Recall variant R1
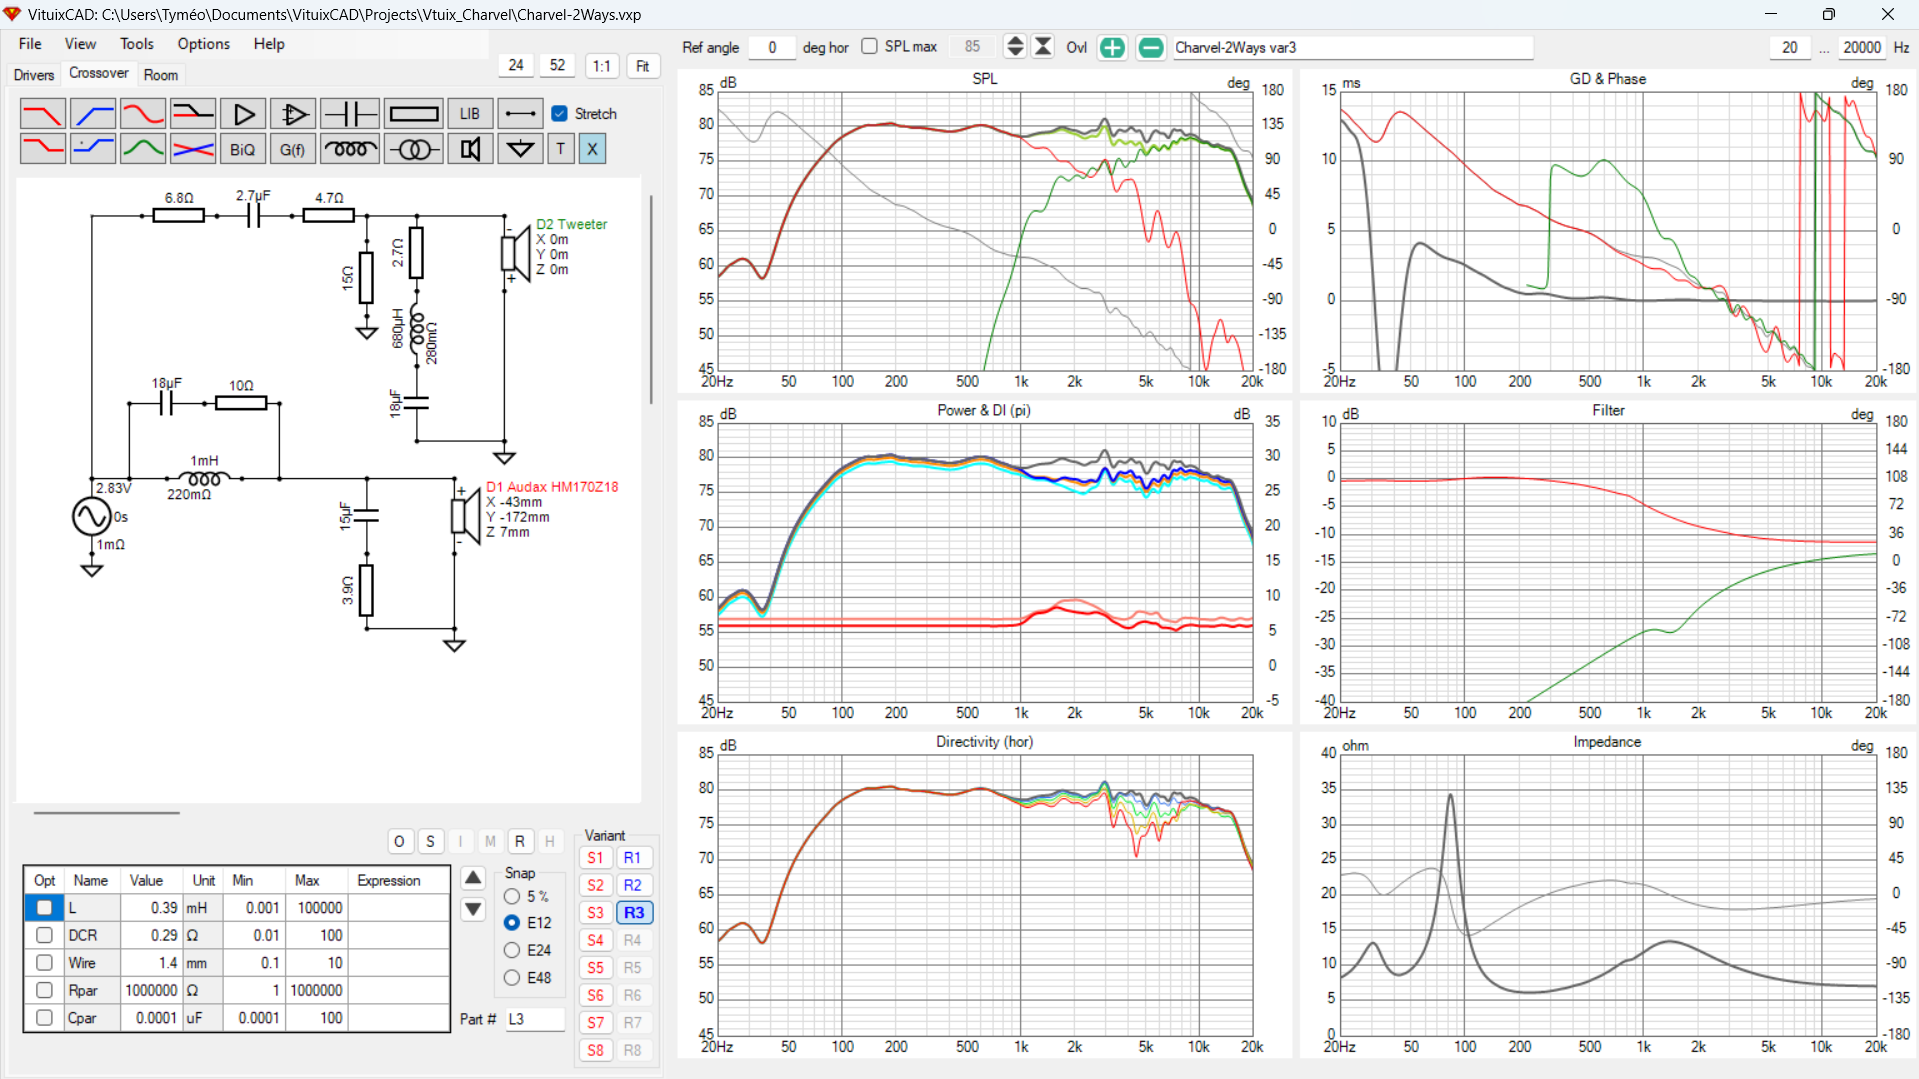 click(x=633, y=858)
